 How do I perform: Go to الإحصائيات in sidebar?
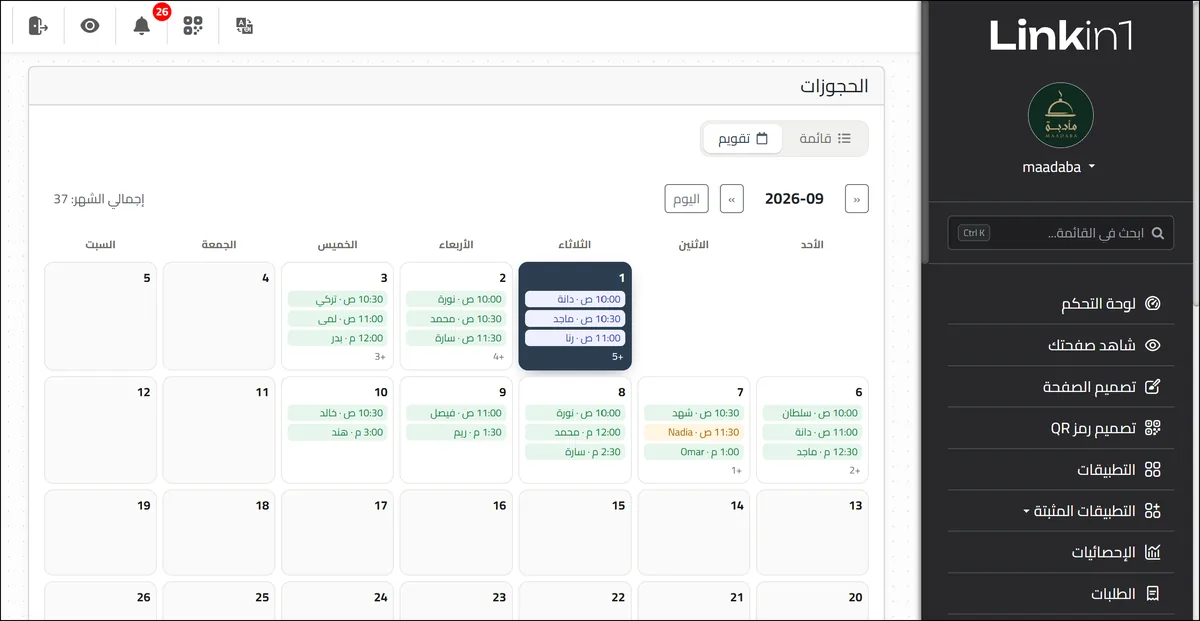[1061, 552]
